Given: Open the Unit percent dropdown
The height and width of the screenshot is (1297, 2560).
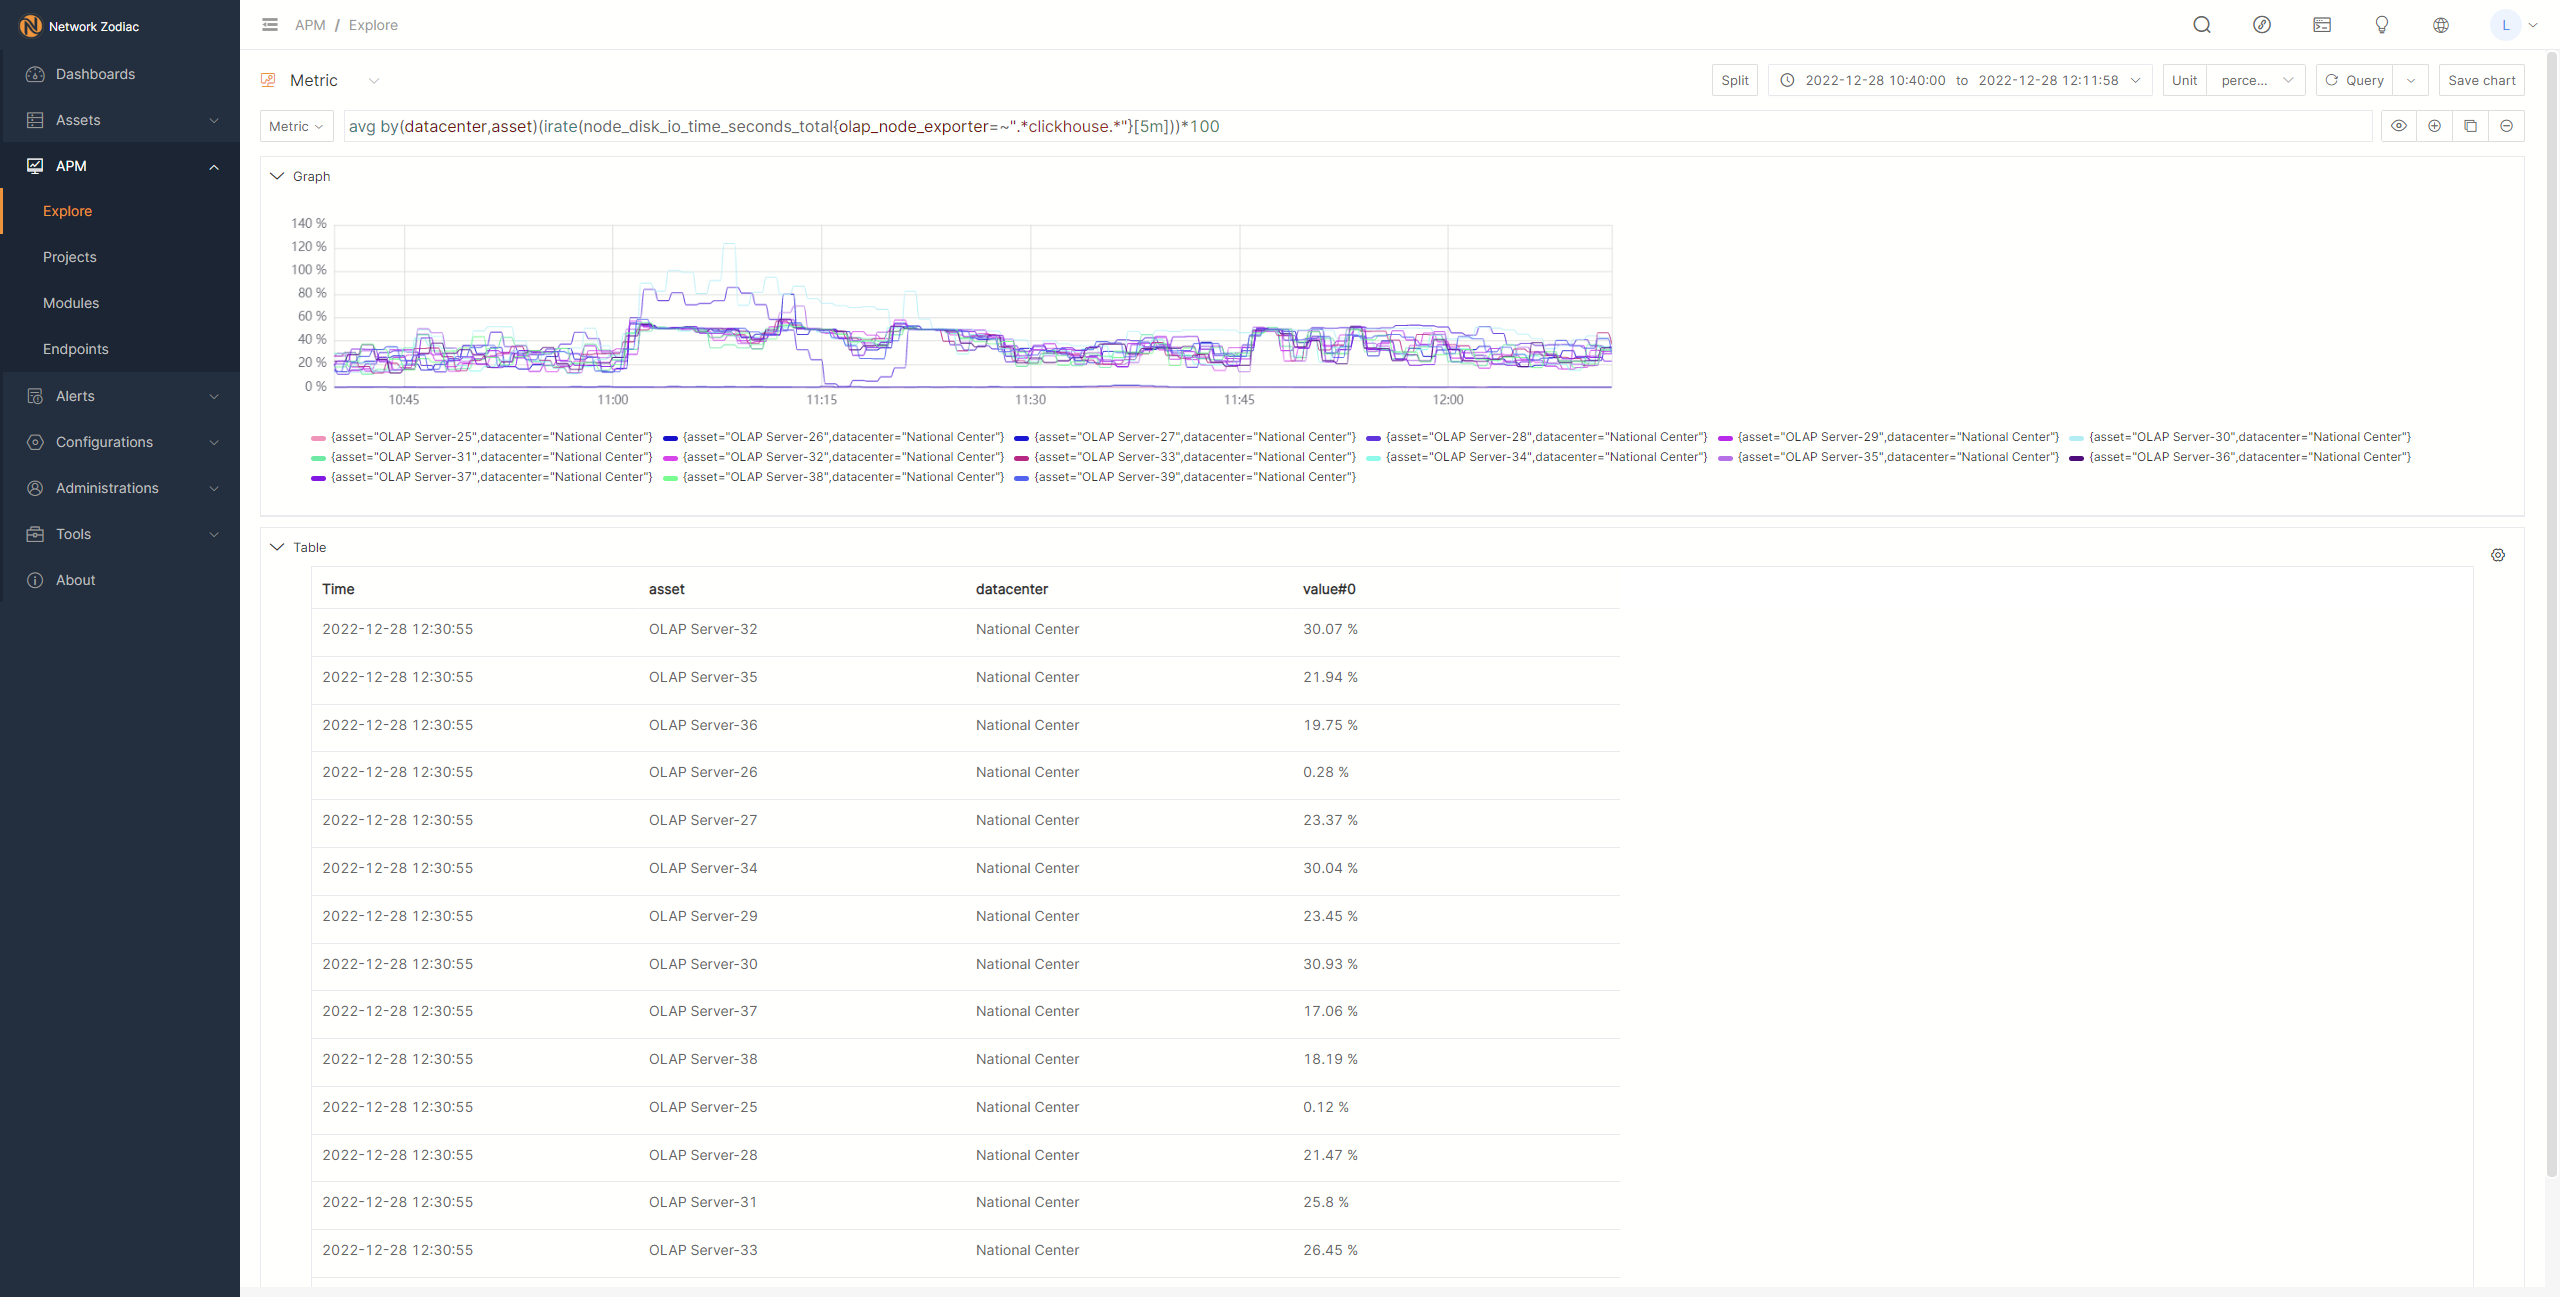Looking at the screenshot, I should click(x=2255, y=80).
